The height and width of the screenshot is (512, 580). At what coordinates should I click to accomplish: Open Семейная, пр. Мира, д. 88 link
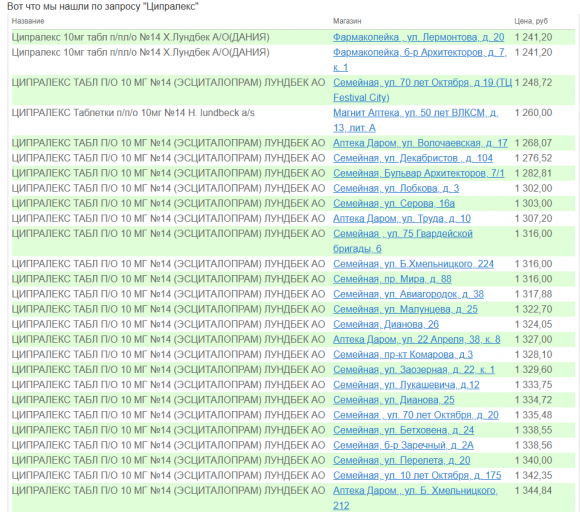[x=392, y=279]
